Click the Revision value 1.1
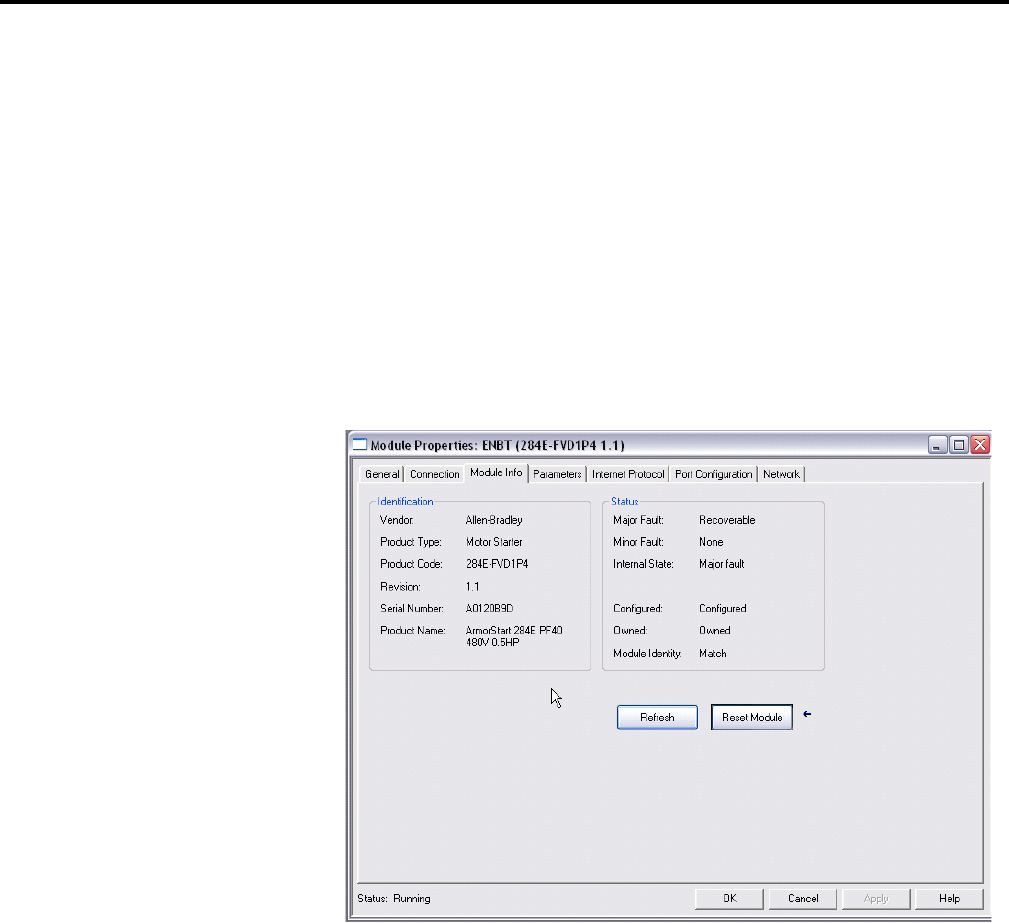Screen dimensions: 1009x923 472,586
